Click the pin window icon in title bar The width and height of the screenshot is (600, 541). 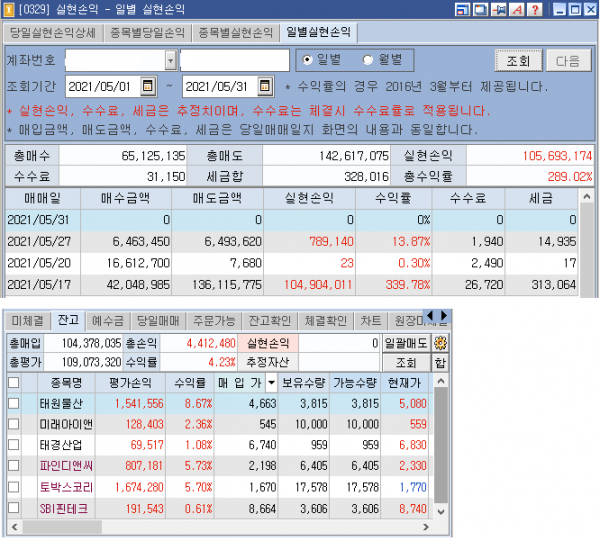(x=499, y=9)
